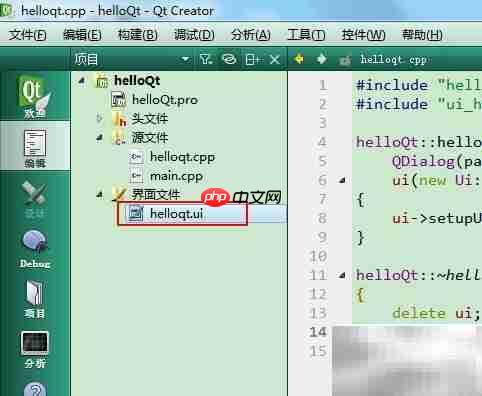Screen dimensions: 482x396
Task: Collapse the forms files folder
Action: click(99, 194)
